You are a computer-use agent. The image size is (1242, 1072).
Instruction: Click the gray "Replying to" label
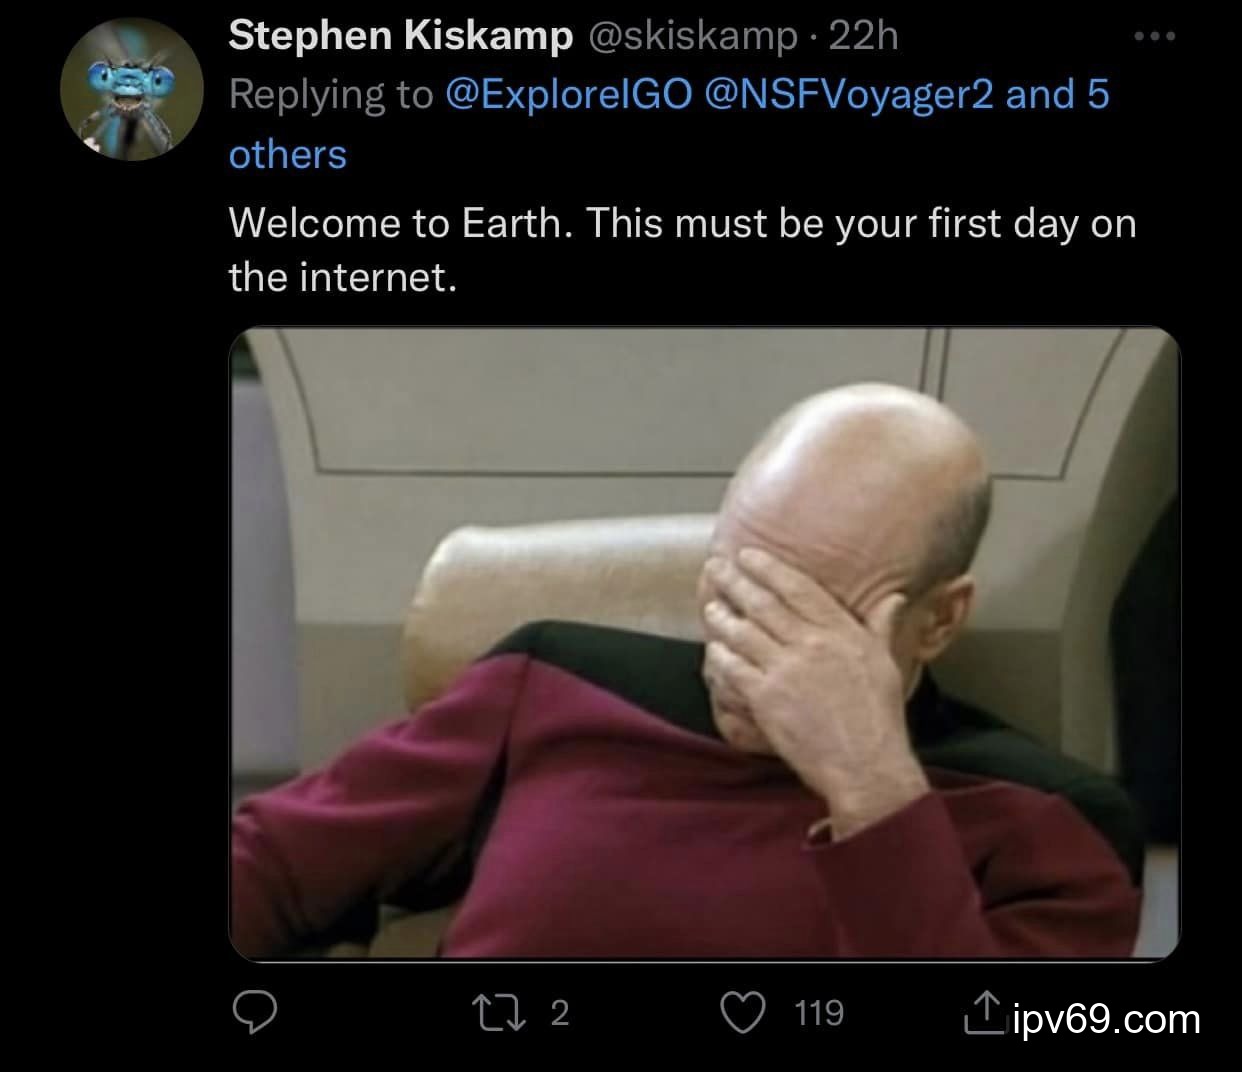pos(330,95)
